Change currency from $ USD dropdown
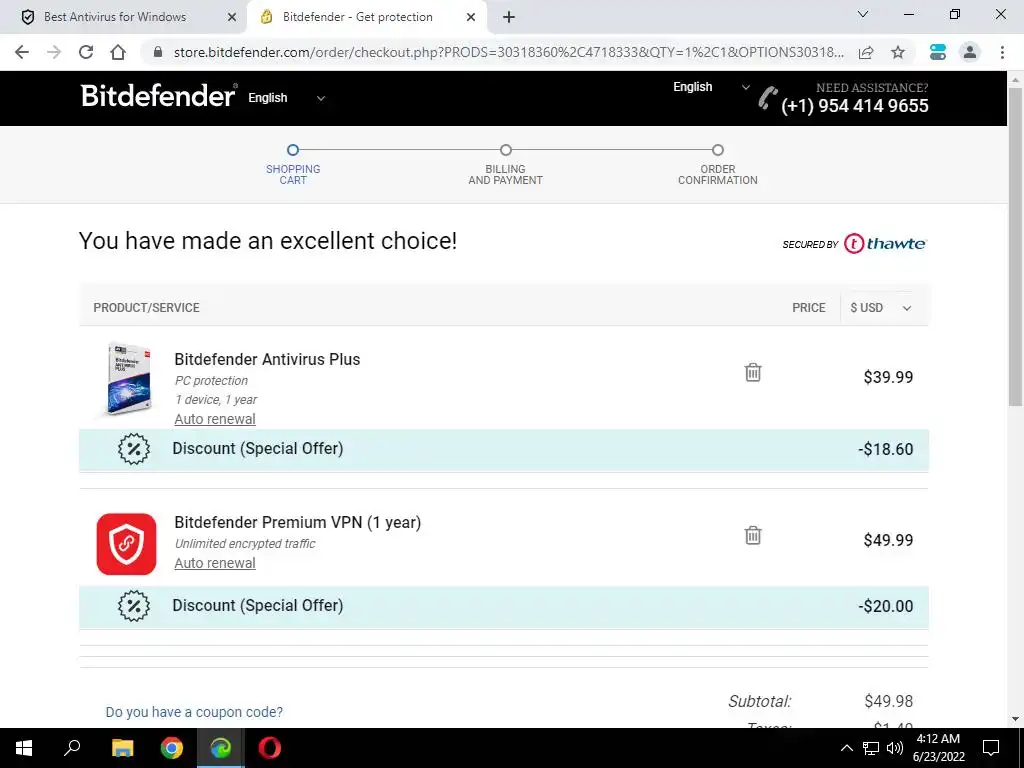 (x=880, y=308)
